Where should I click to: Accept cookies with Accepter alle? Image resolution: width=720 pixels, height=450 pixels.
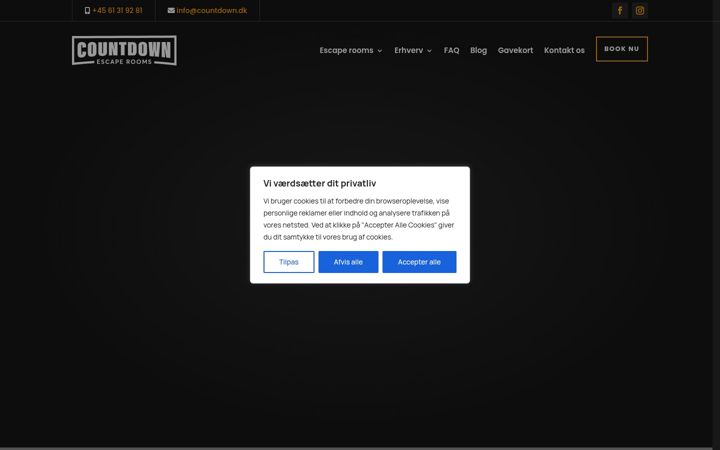point(419,262)
